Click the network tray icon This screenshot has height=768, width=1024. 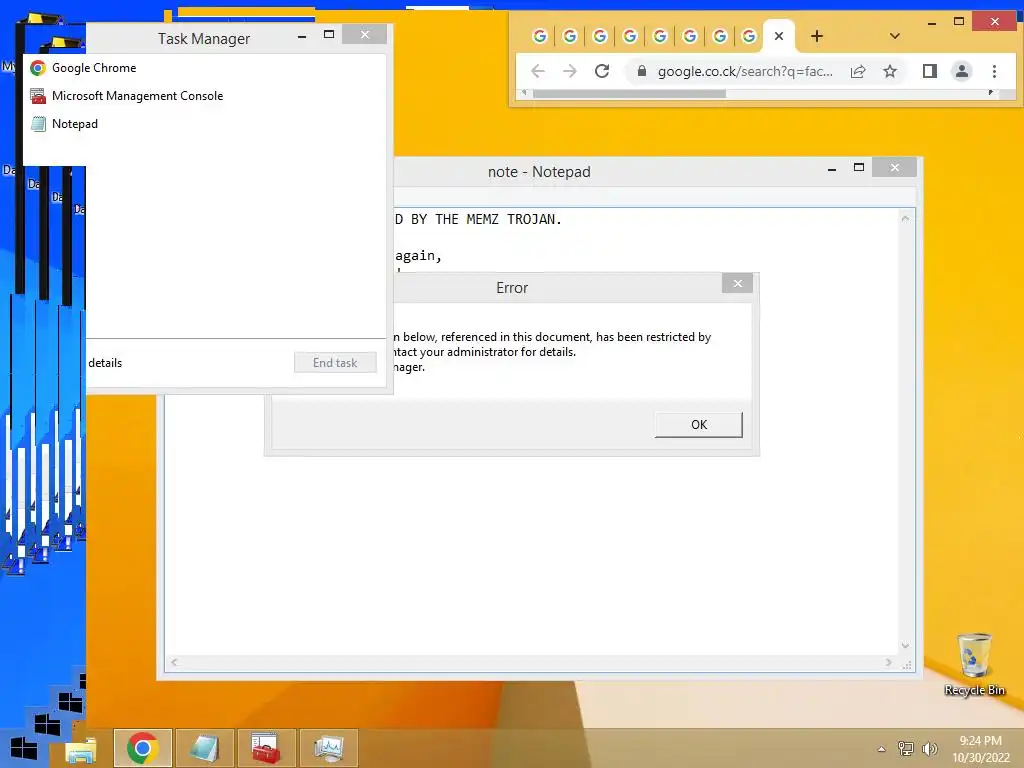coord(906,749)
